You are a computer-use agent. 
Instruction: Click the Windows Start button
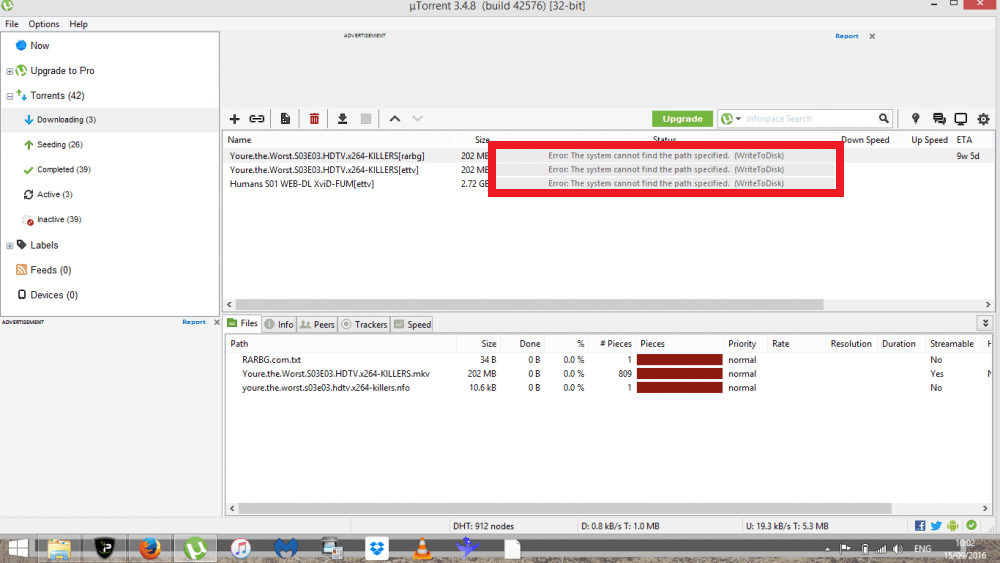click(x=18, y=548)
